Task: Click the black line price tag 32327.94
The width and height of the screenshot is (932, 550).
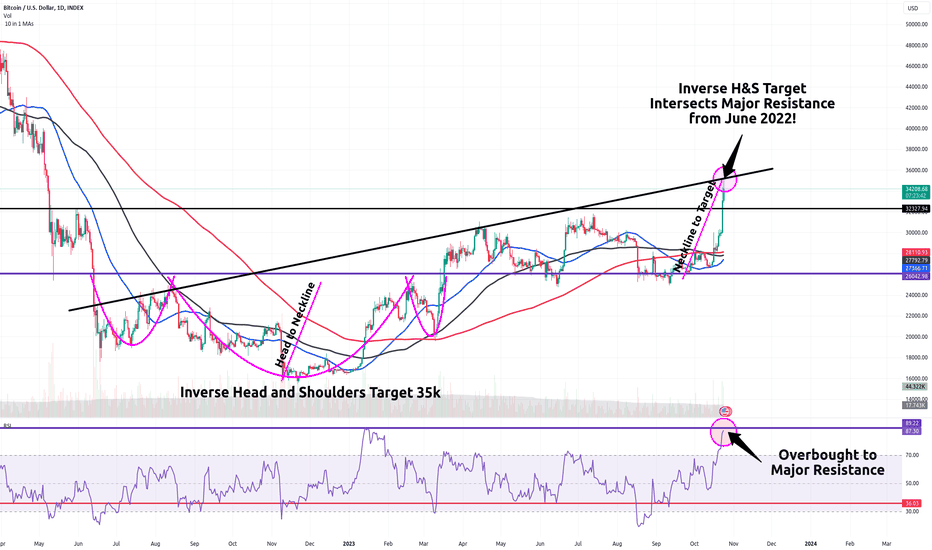Action: coord(915,209)
